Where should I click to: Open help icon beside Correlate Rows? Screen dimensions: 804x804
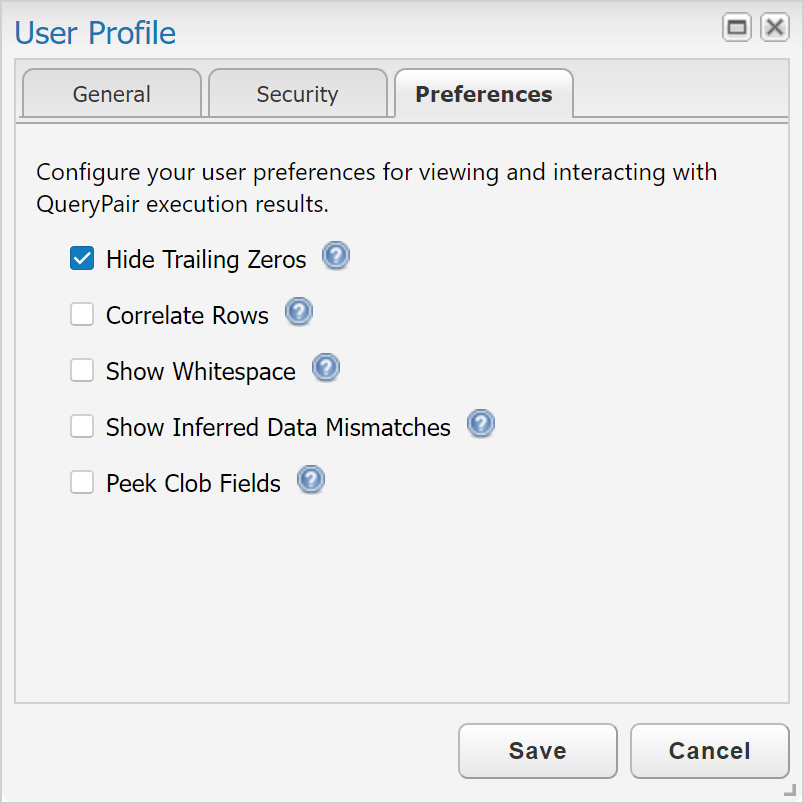[299, 311]
